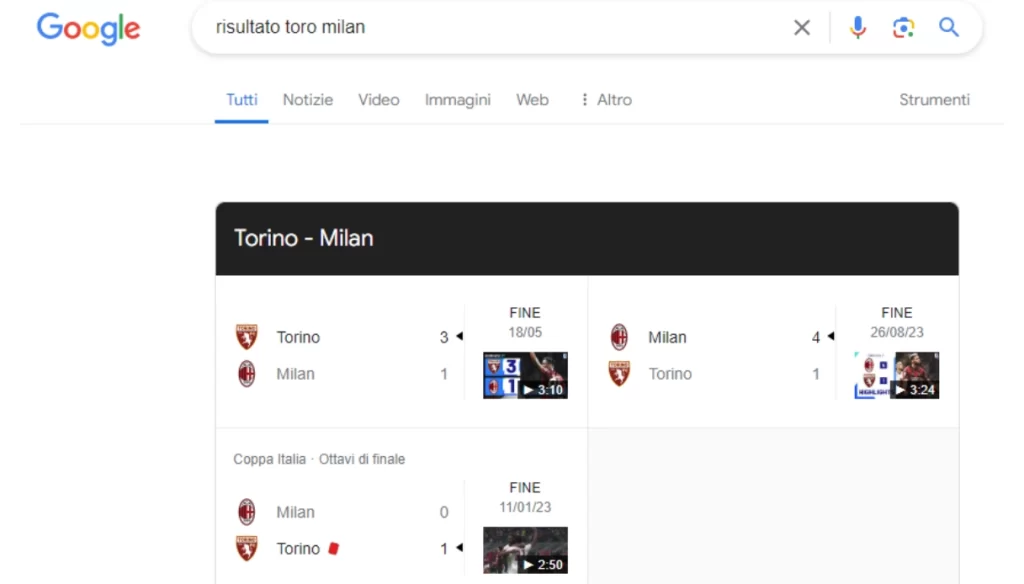
Task: Open search Strumenti options
Action: coord(933,99)
